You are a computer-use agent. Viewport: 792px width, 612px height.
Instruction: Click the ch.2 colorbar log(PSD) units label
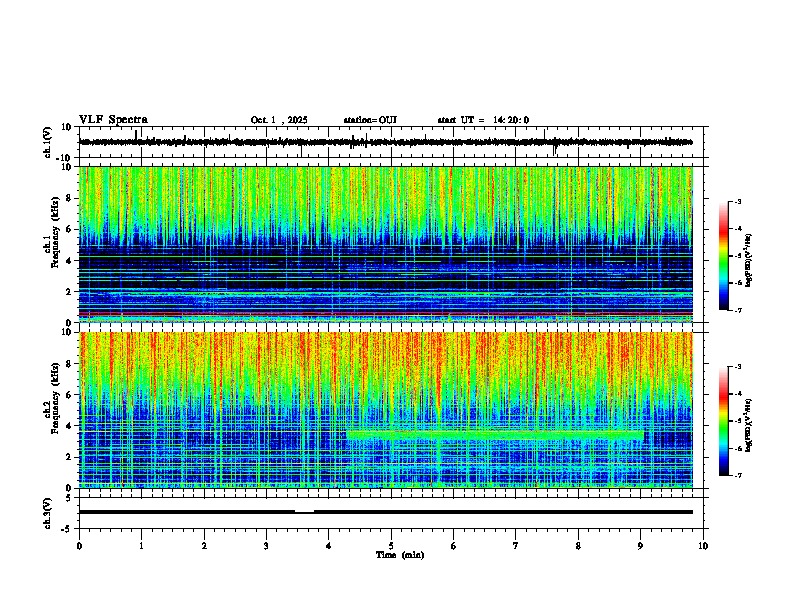[x=749, y=425]
